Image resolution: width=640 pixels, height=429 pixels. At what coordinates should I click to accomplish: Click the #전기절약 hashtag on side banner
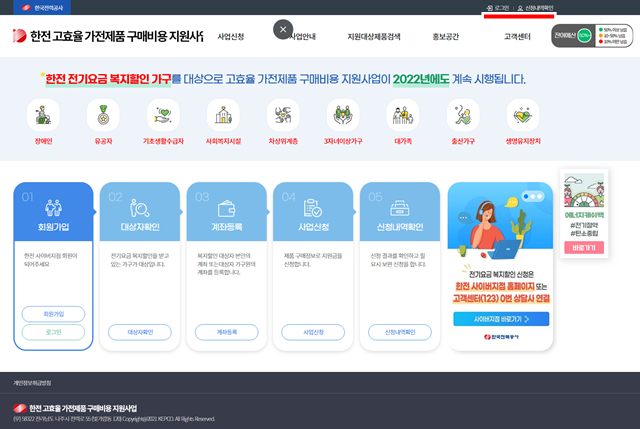[584, 225]
